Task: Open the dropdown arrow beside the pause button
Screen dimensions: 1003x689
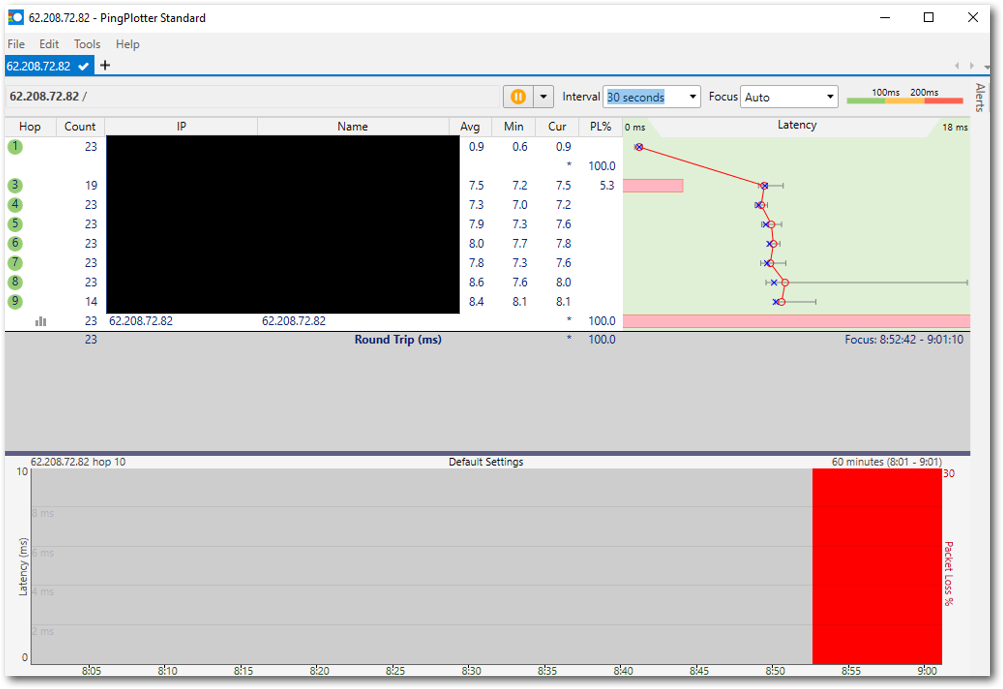Action: coord(543,97)
